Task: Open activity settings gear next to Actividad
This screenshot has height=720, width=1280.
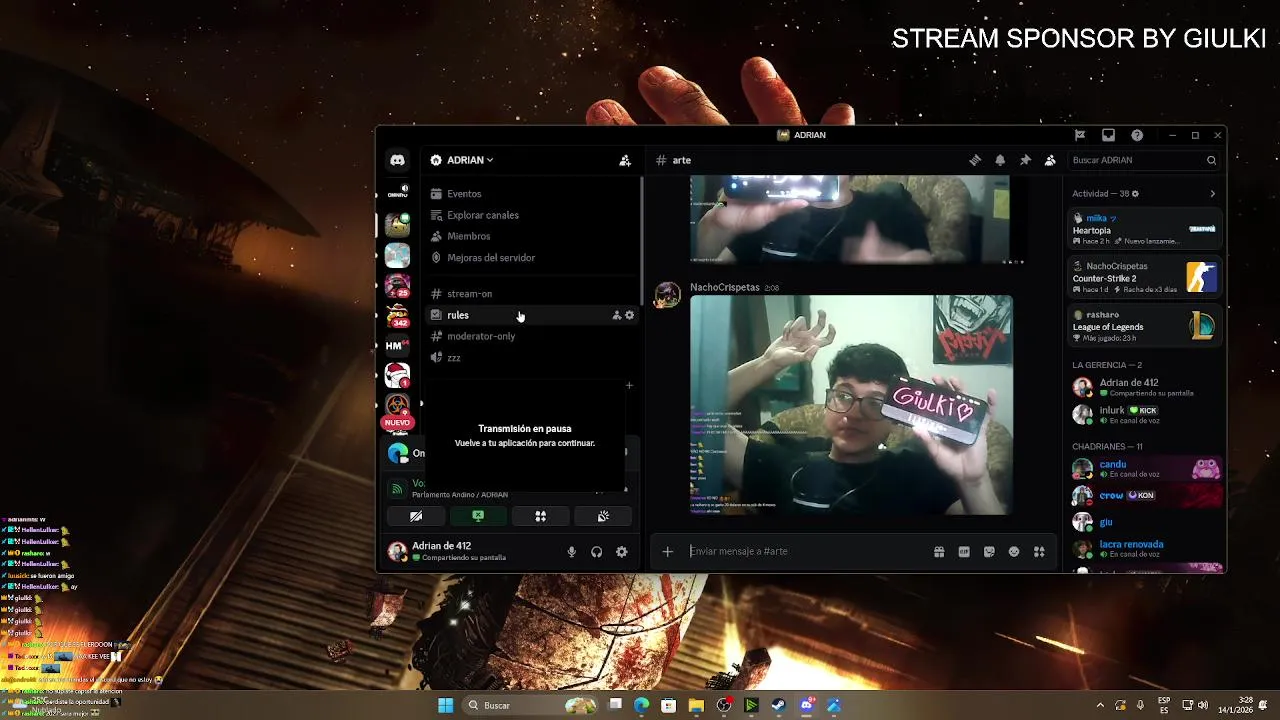Action: pyautogui.click(x=1135, y=194)
